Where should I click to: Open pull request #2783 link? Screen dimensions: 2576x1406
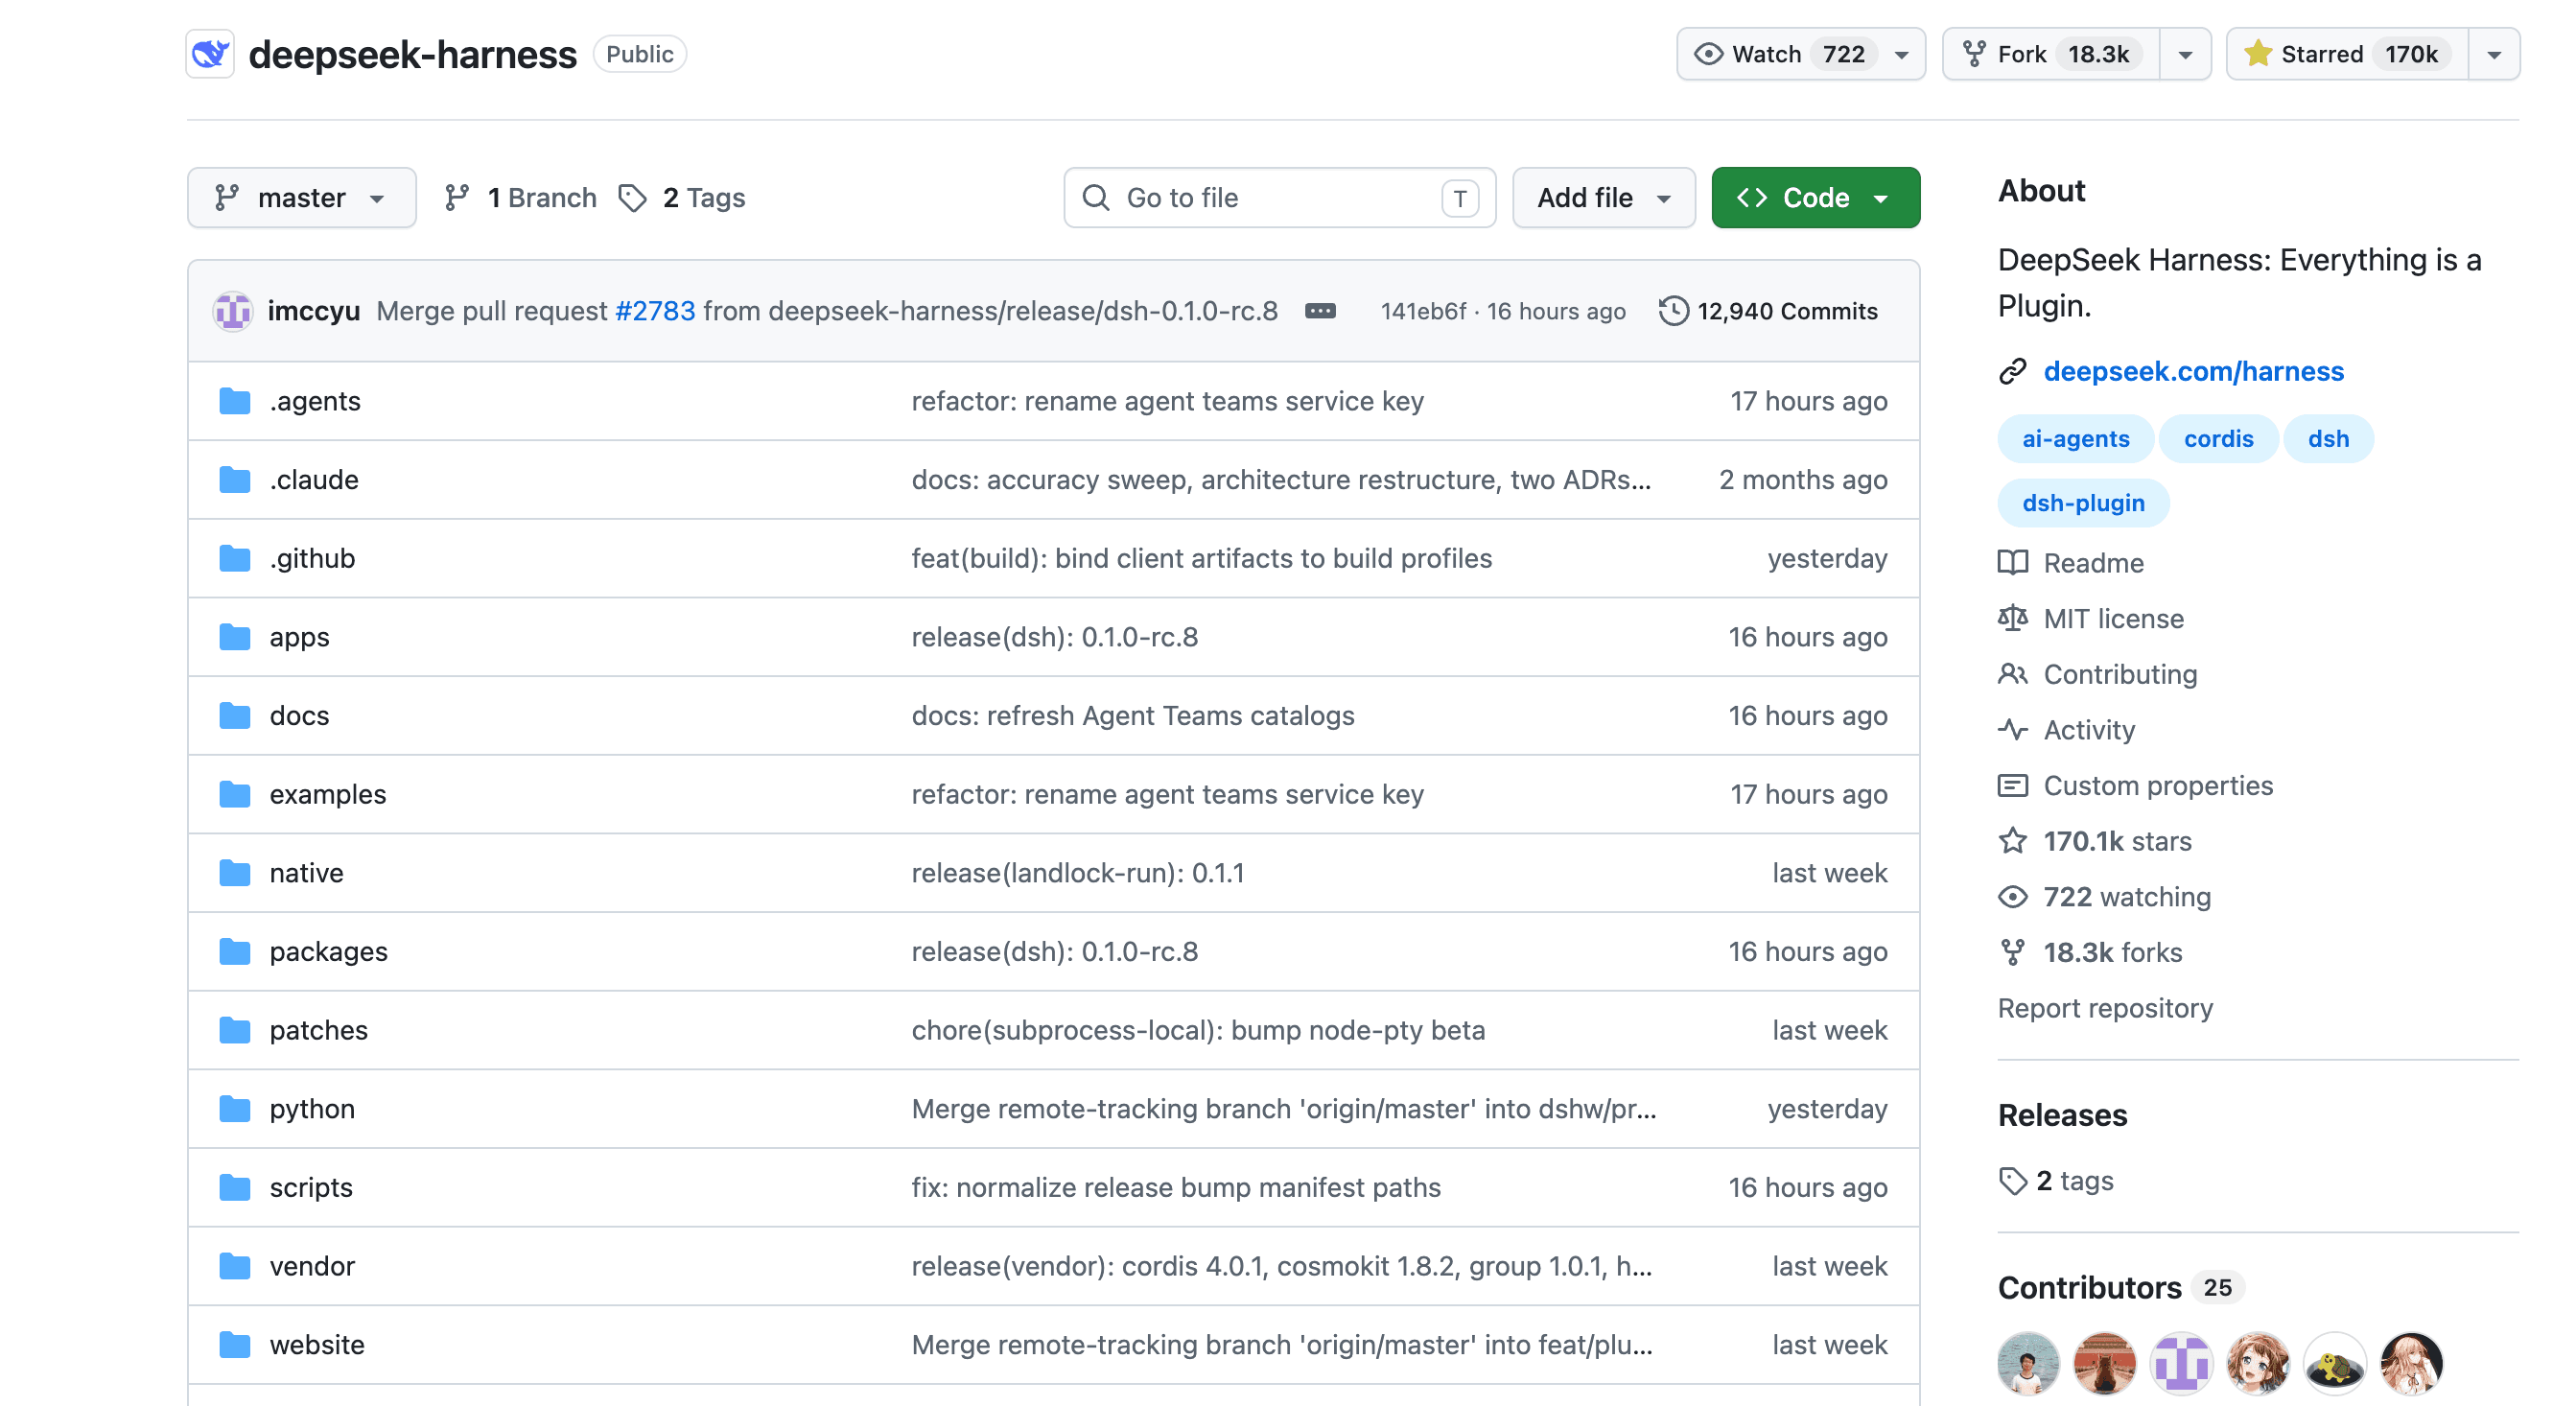pos(655,311)
